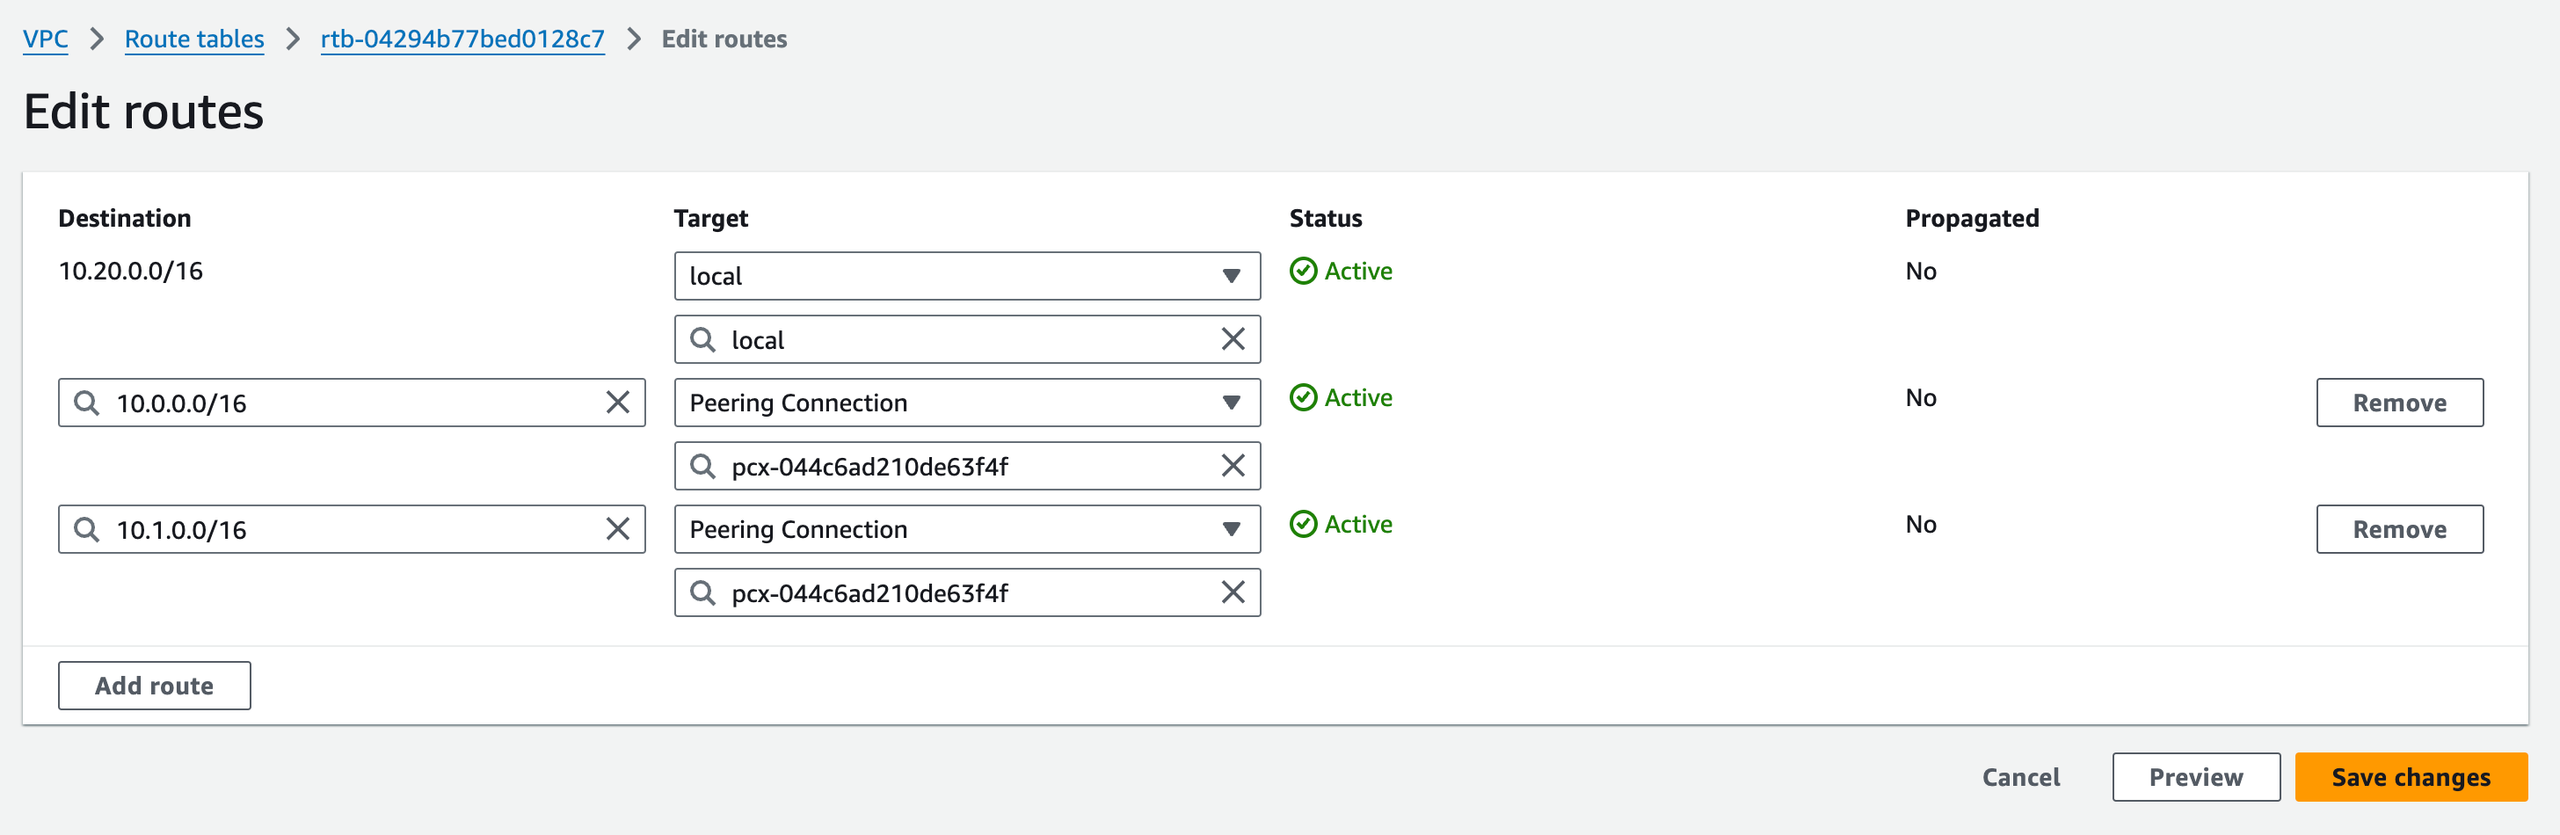Navigate to Route tables breadcrumb

tap(194, 39)
